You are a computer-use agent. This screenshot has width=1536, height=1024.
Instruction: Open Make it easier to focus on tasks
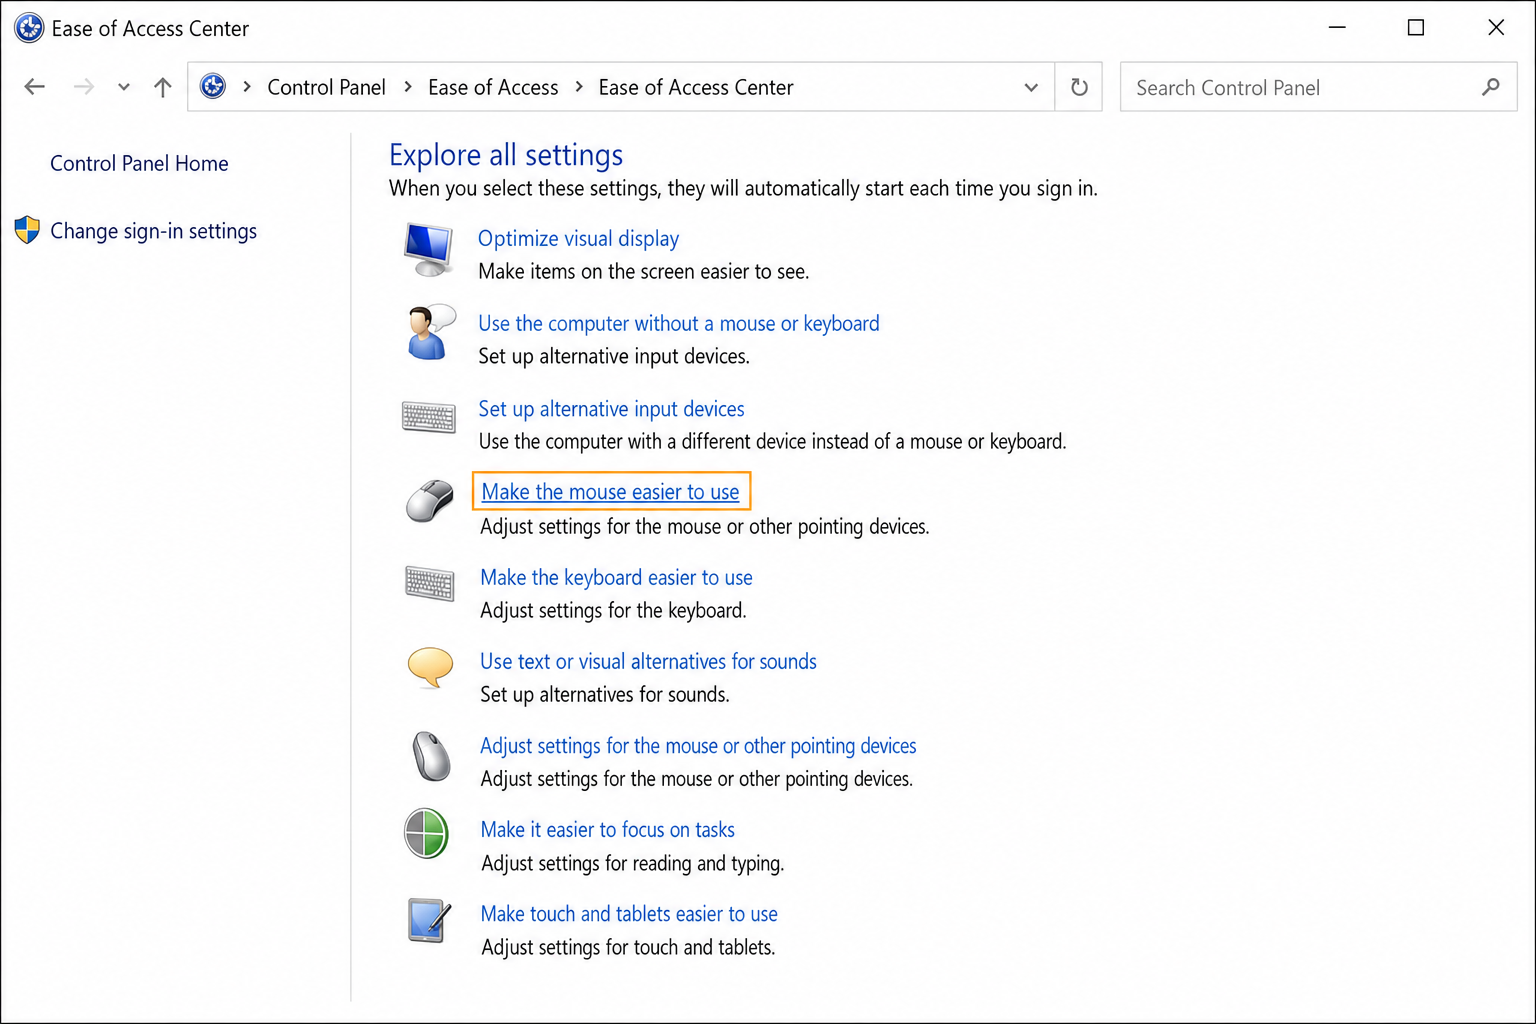pos(607,829)
